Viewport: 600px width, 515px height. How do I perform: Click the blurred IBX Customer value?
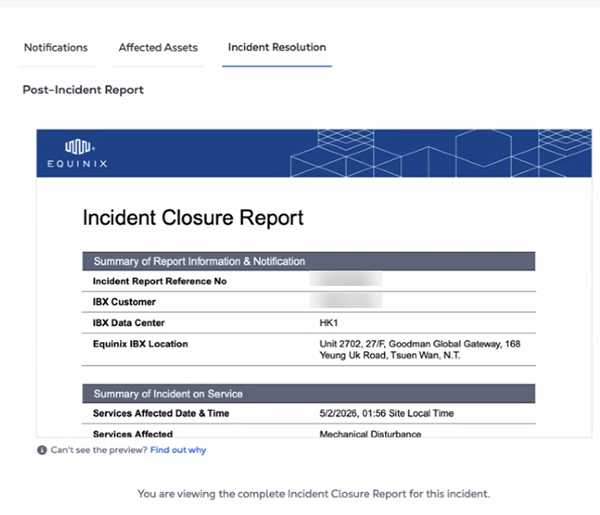346,300
